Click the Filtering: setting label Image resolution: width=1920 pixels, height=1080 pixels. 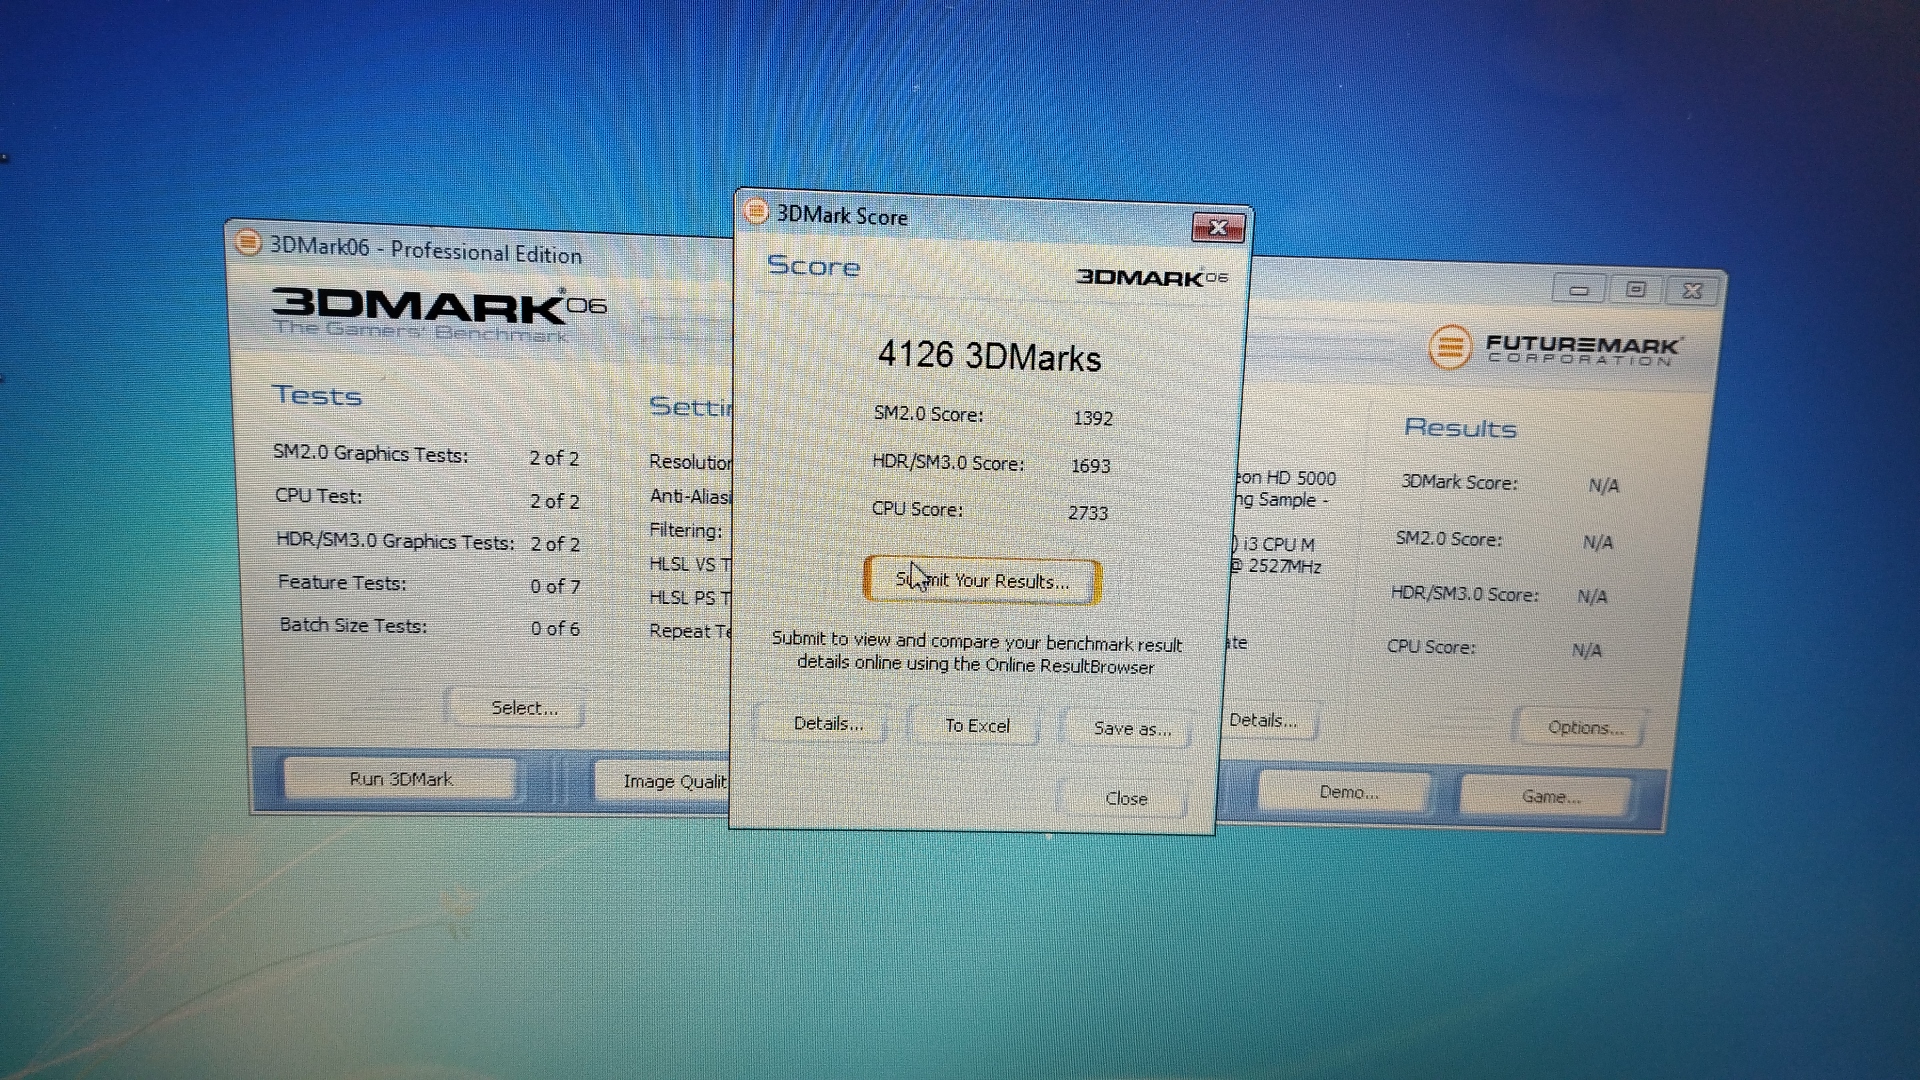[x=685, y=530]
